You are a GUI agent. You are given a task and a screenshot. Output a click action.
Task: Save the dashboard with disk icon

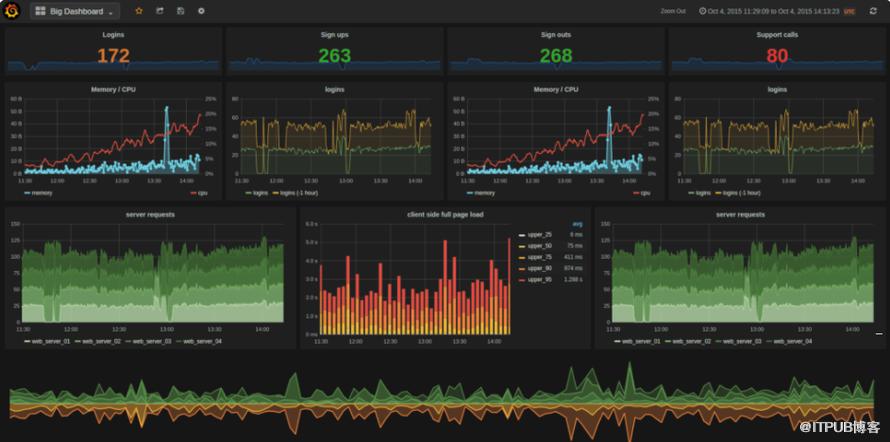tap(180, 11)
